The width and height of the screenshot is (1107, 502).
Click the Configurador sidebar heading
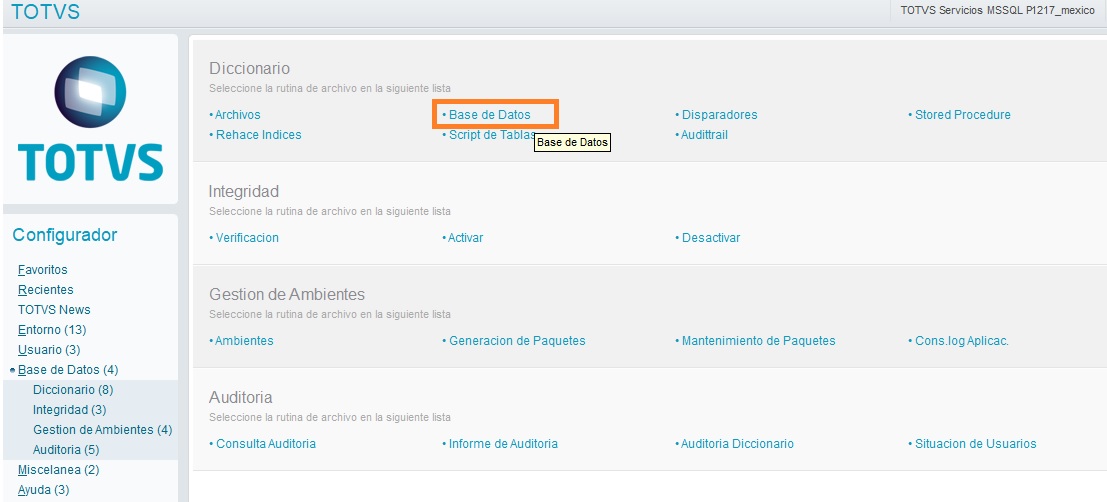click(x=65, y=235)
